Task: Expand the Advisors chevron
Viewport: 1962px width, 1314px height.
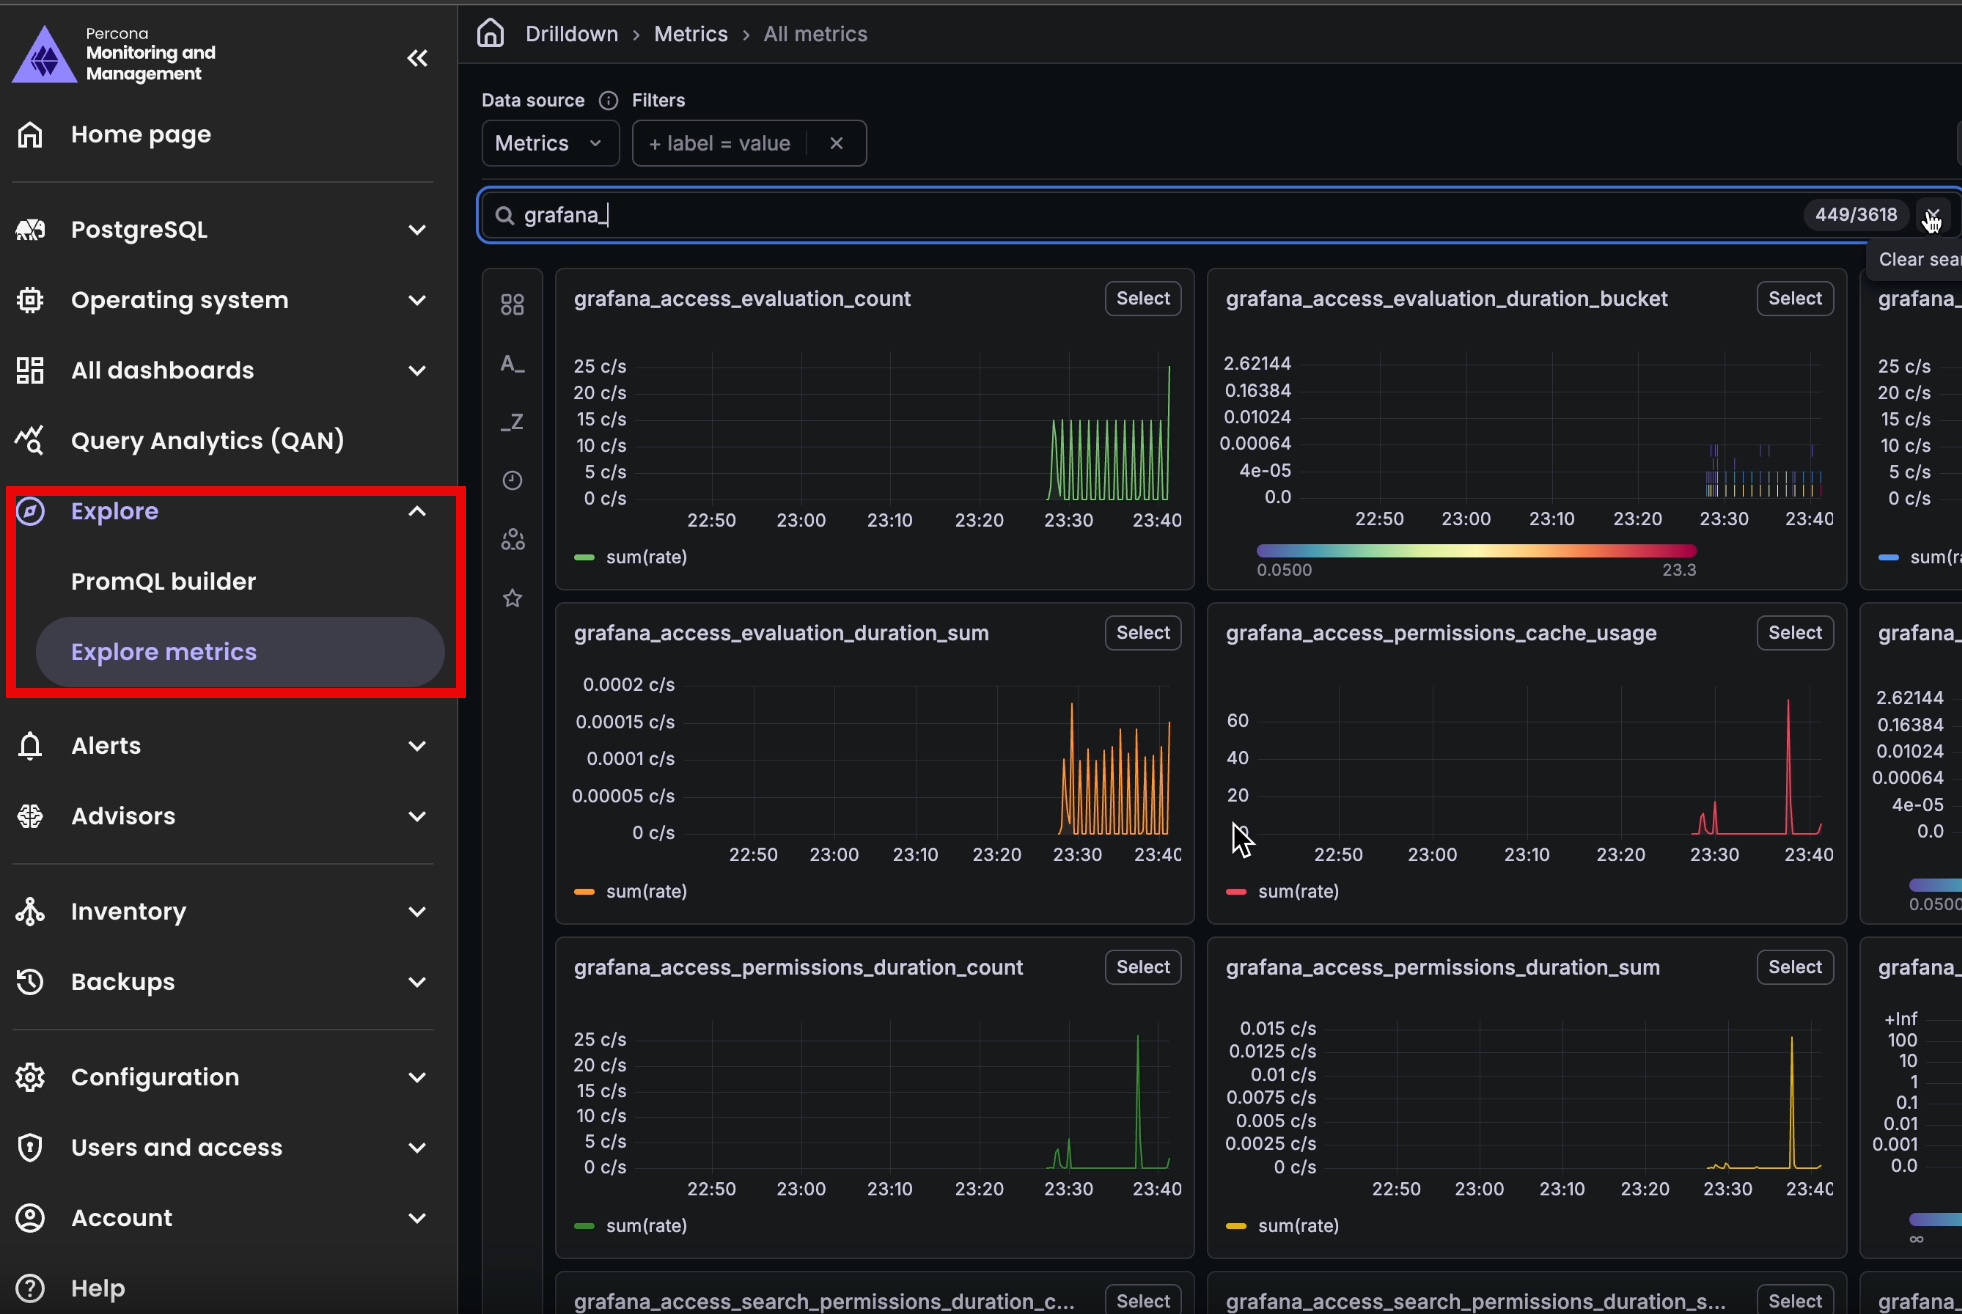Action: [417, 816]
